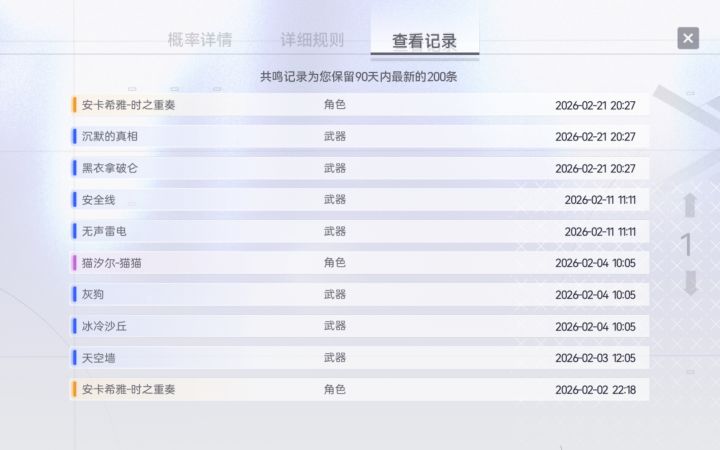
Task: Click the timestamp in the 灰狗 row
Action: (596, 295)
